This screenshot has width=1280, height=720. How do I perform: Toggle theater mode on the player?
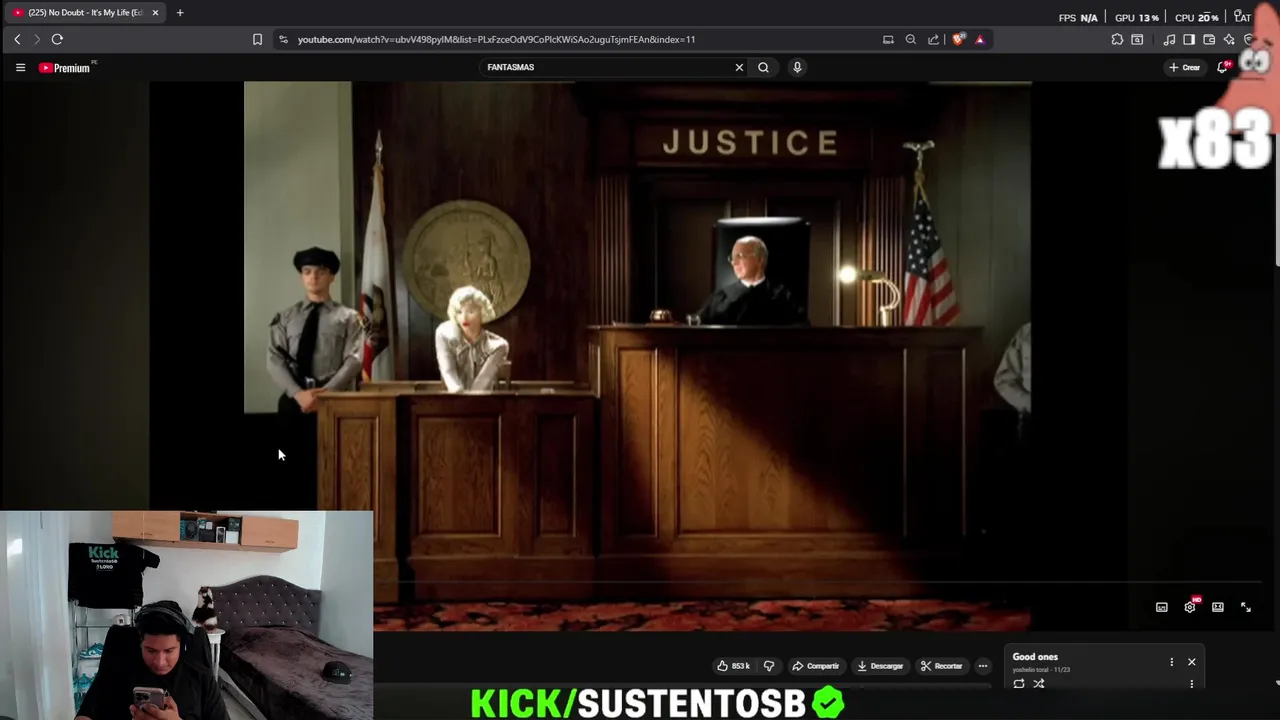1218,607
